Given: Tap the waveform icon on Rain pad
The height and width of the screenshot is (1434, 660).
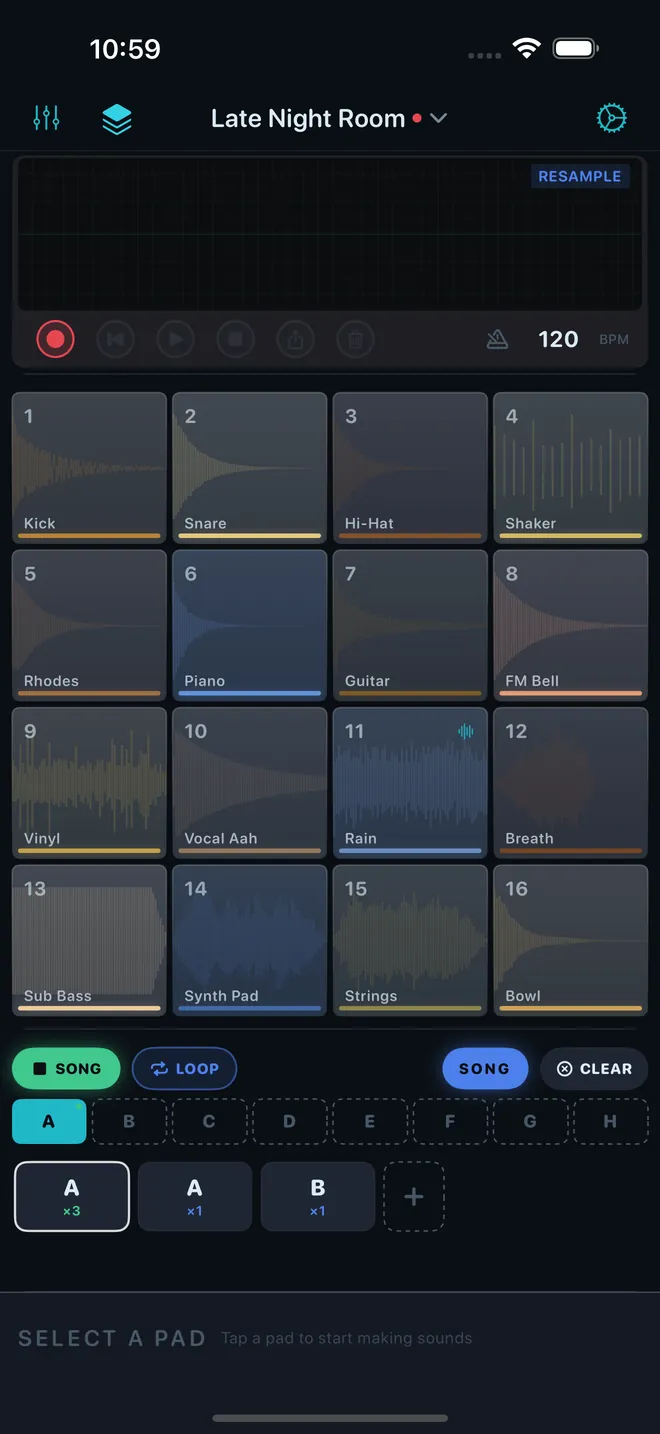Looking at the screenshot, I should 466,731.
